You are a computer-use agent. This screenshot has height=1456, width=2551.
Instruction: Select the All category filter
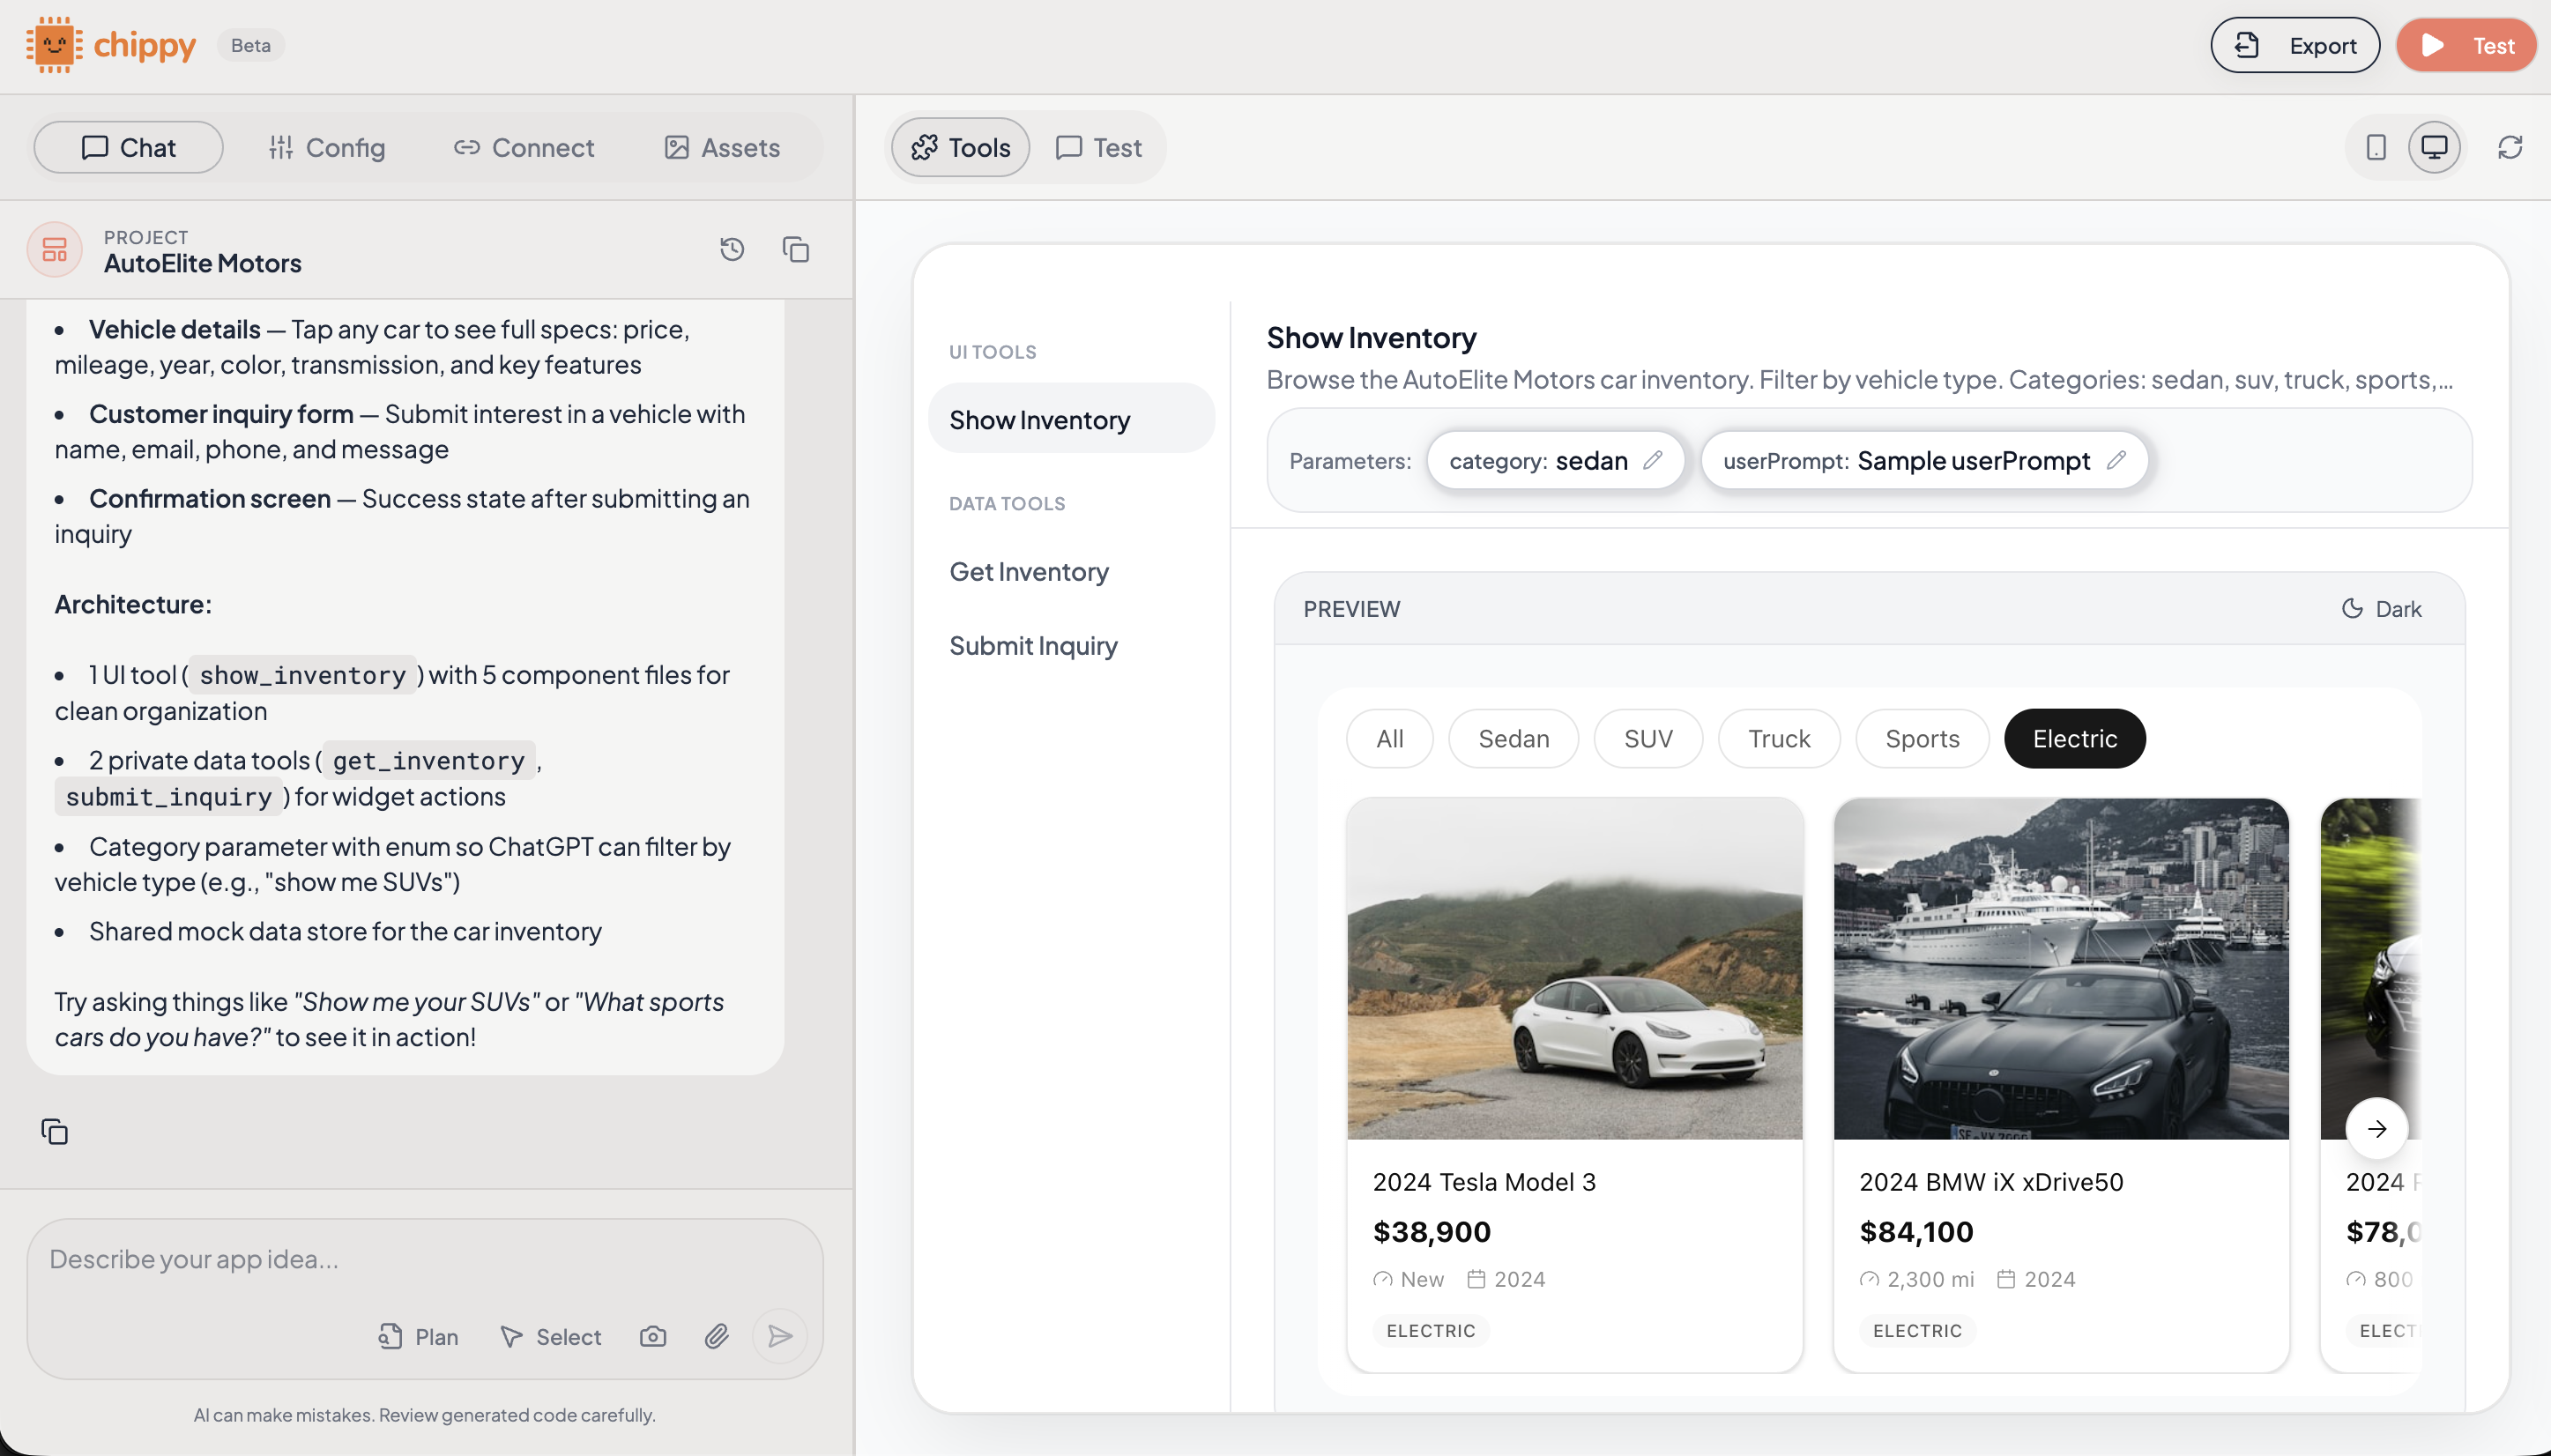point(1389,739)
